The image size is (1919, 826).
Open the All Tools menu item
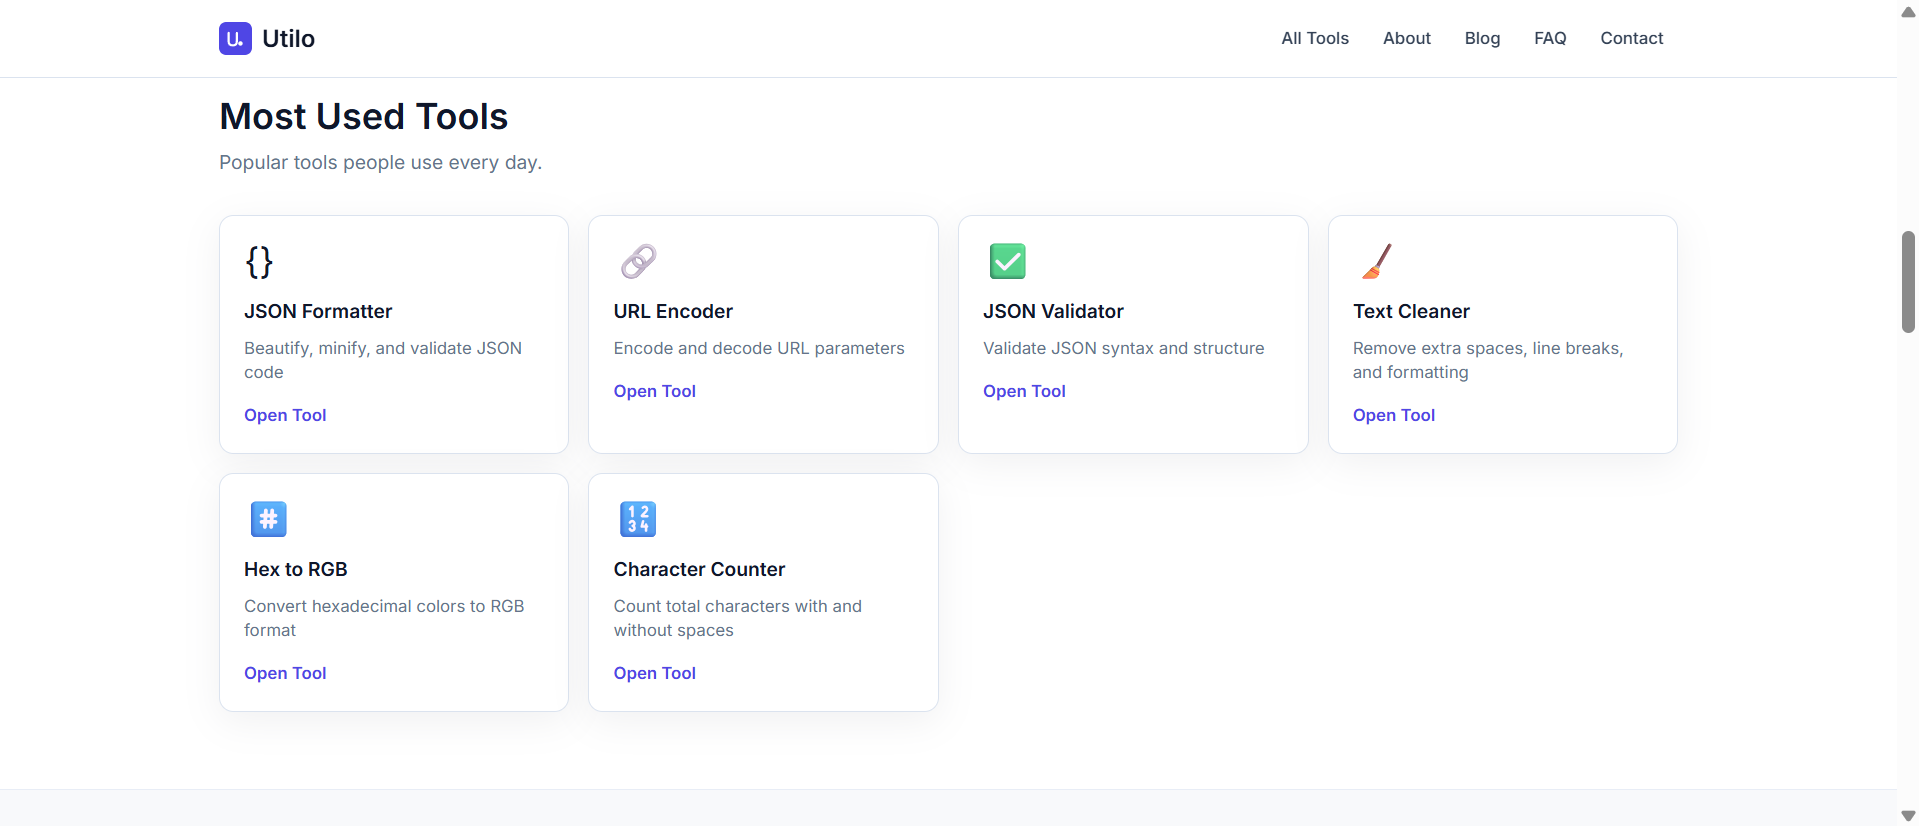tap(1315, 38)
